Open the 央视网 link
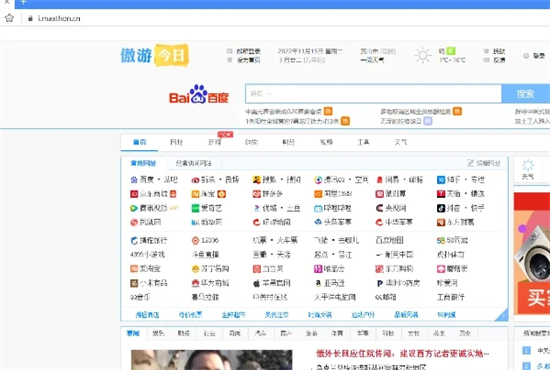Viewport: 550px width, 370px height. [x=396, y=208]
